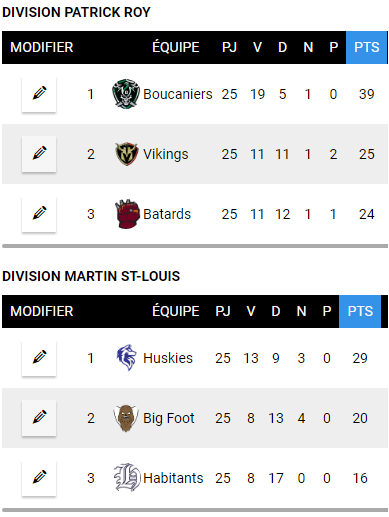Click the Huskies edit pencil icon
This screenshot has width=389, height=517.
(39, 358)
